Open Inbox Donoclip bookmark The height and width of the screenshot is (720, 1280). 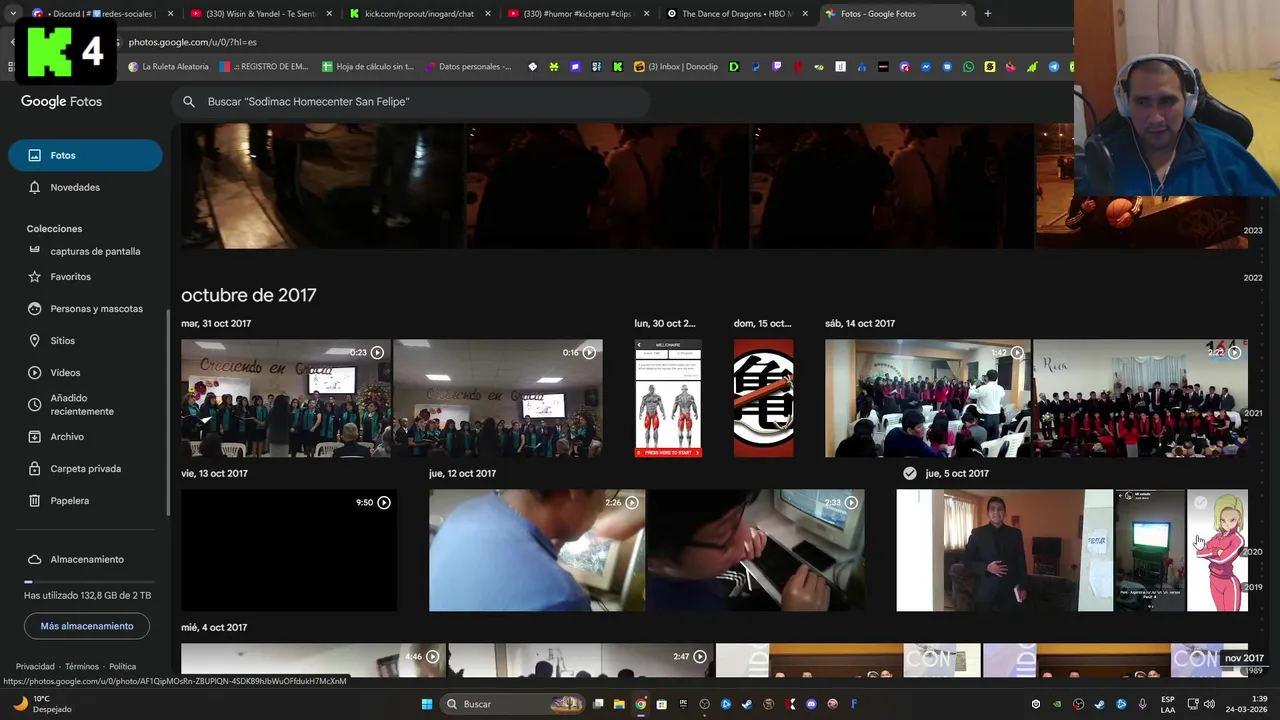tap(676, 67)
